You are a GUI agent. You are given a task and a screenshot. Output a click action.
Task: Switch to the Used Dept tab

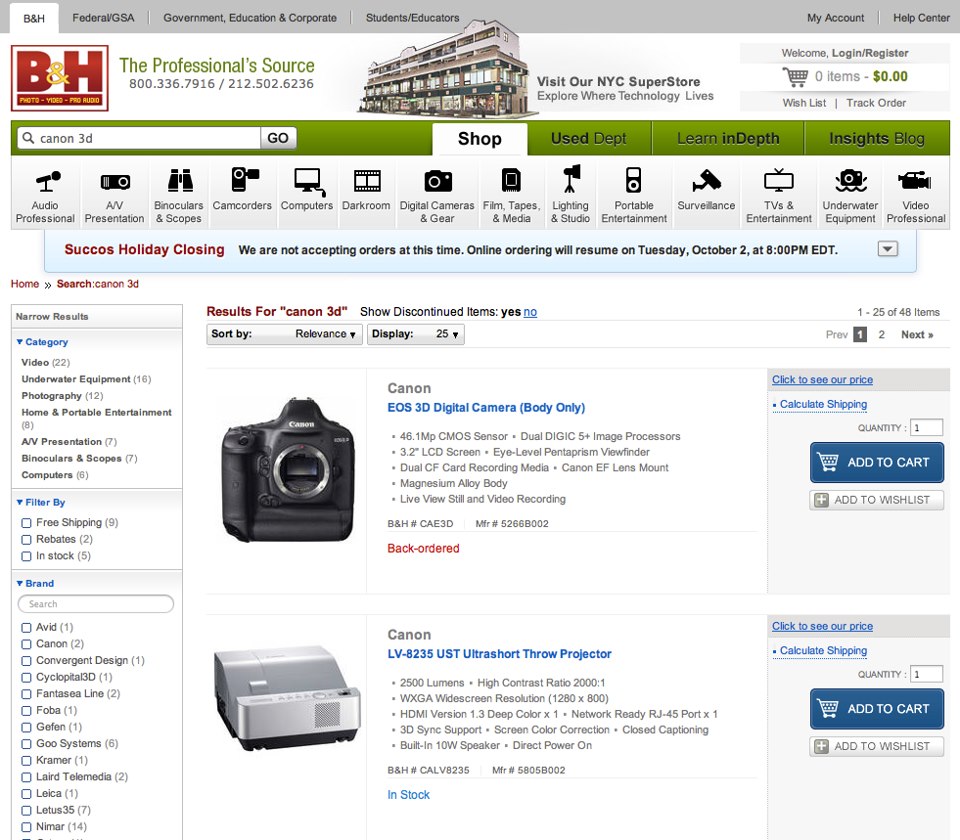tap(588, 139)
